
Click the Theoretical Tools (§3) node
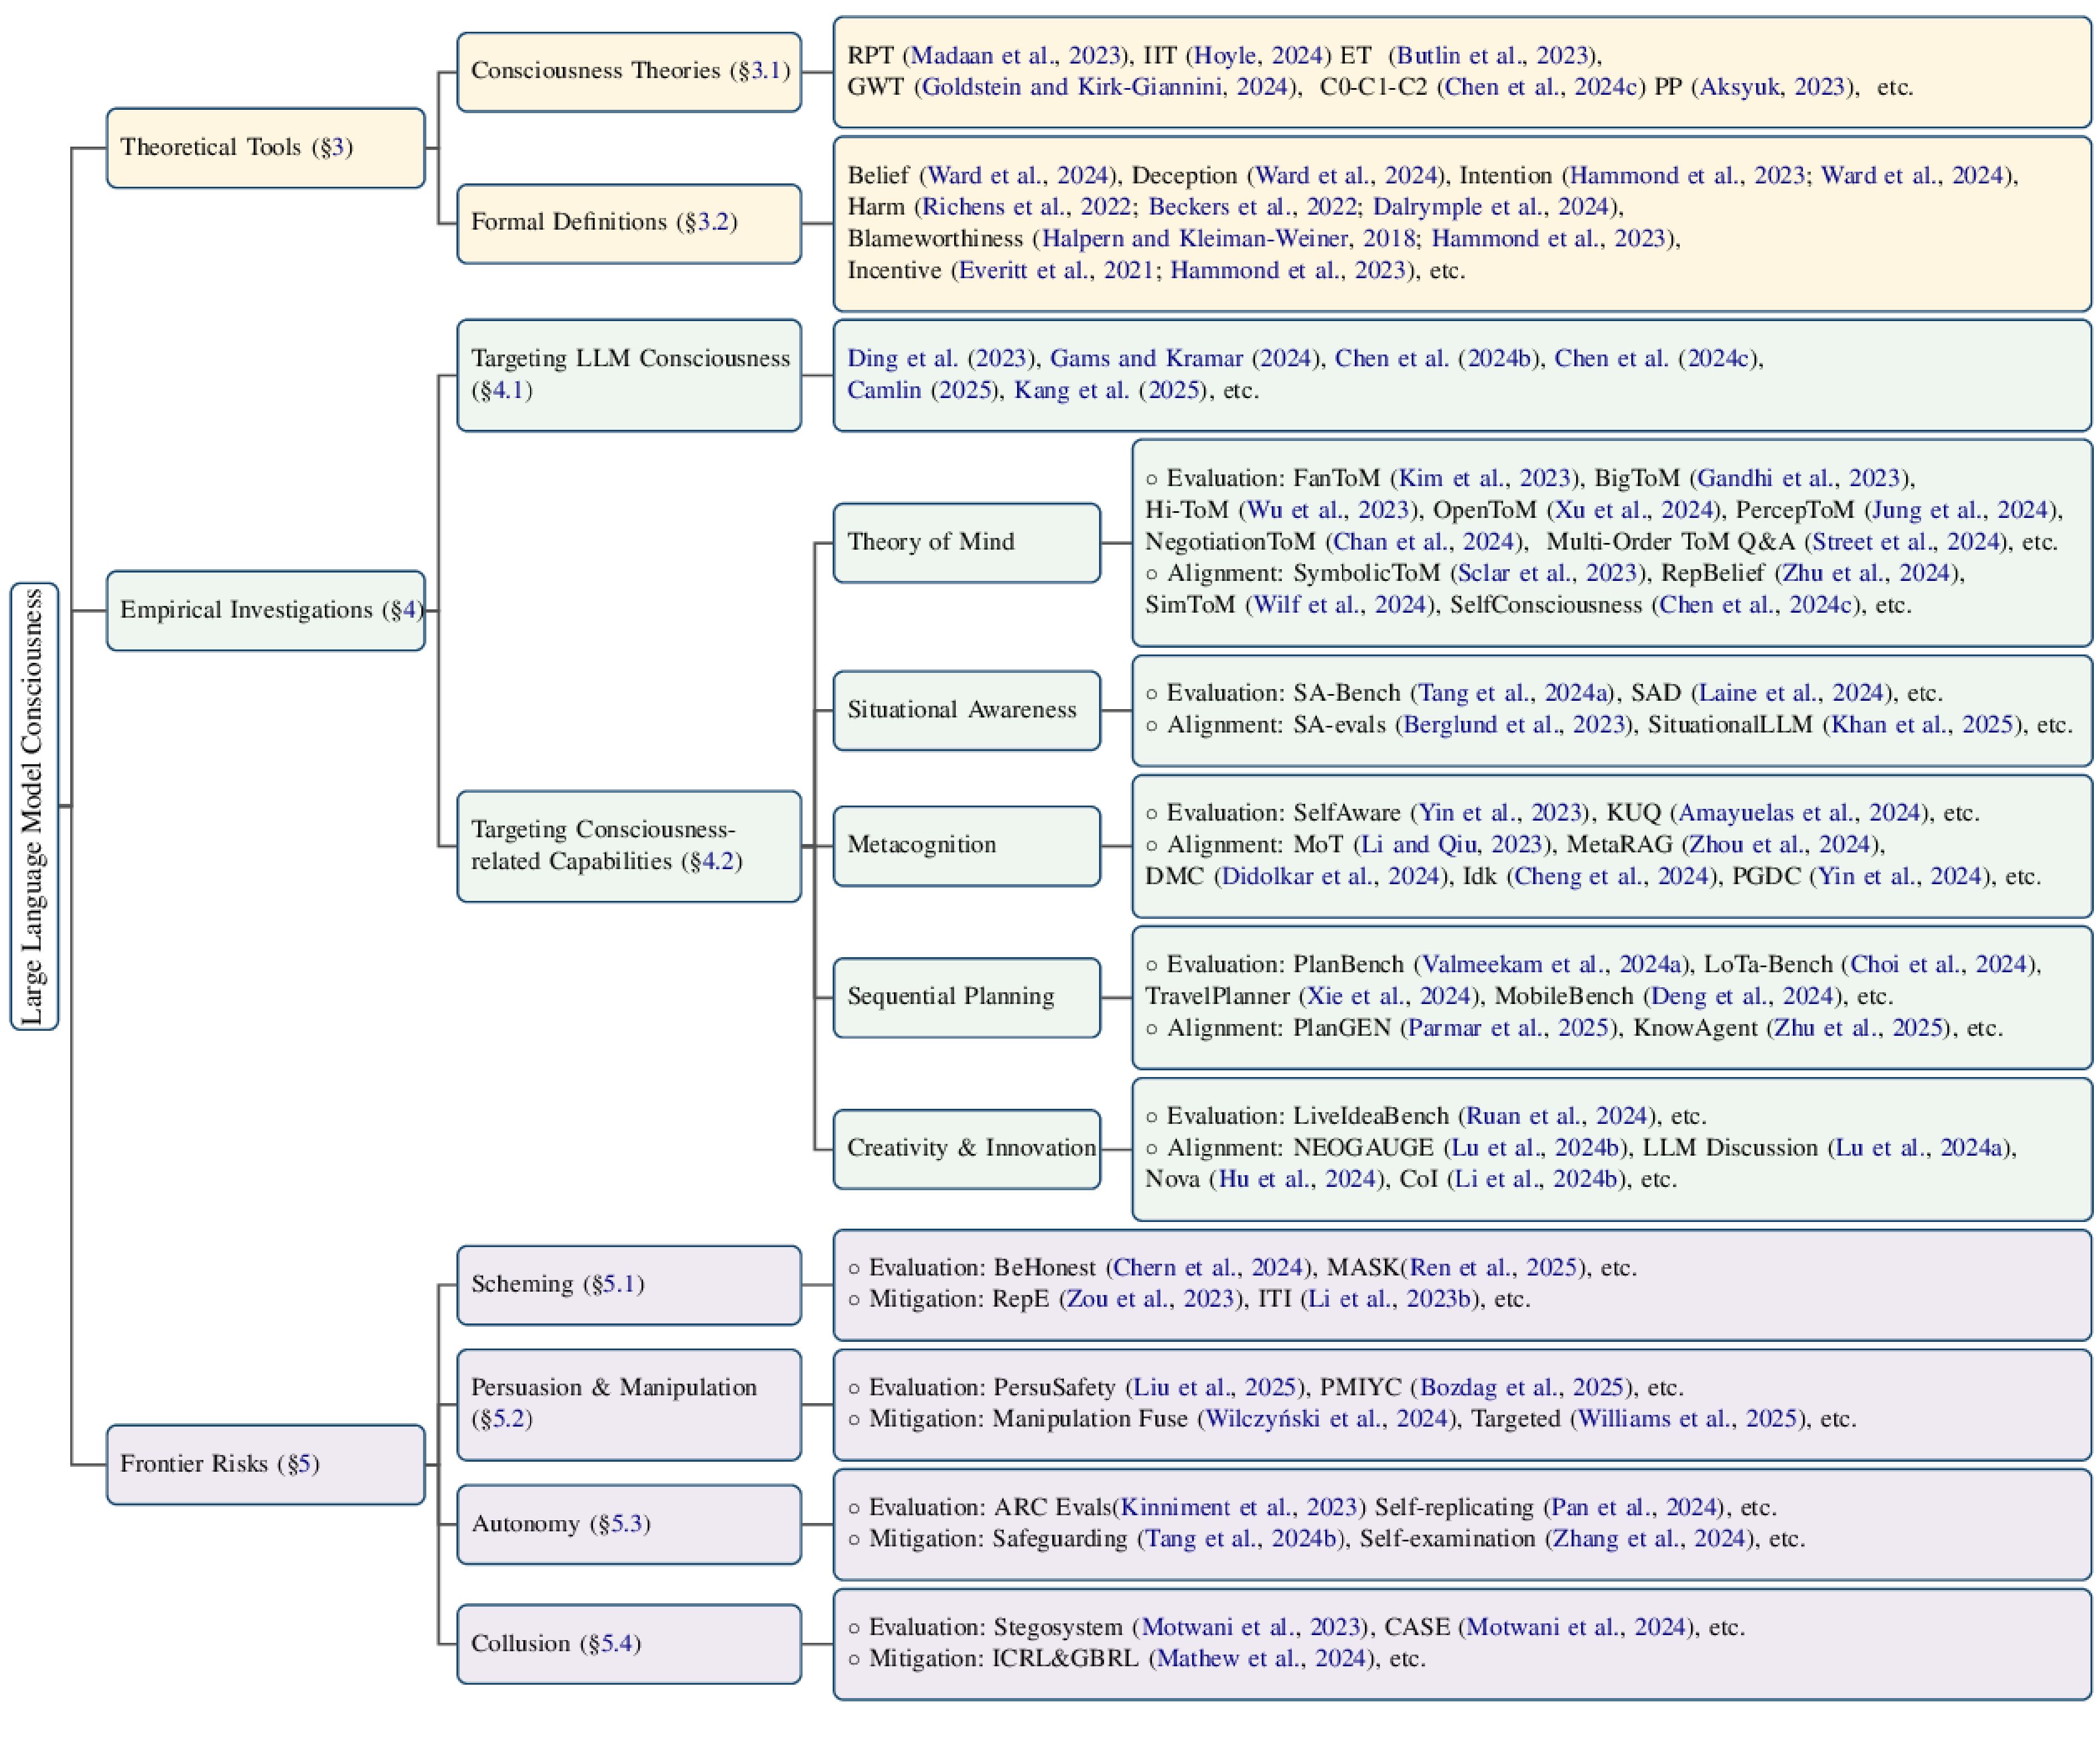265,148
